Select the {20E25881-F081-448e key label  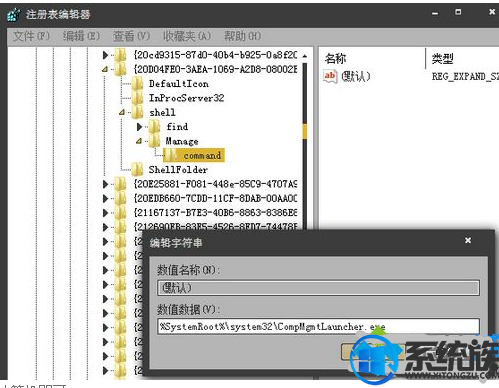tap(215, 184)
